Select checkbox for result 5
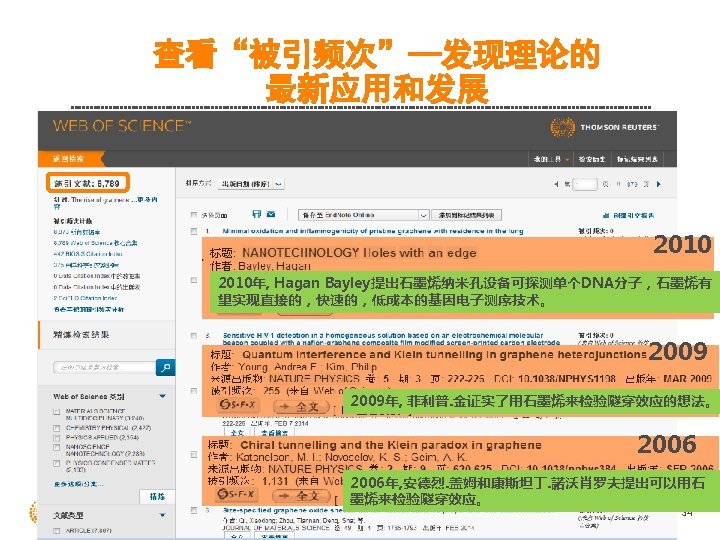Image resolution: width=720 pixels, height=540 pixels. click(194, 510)
